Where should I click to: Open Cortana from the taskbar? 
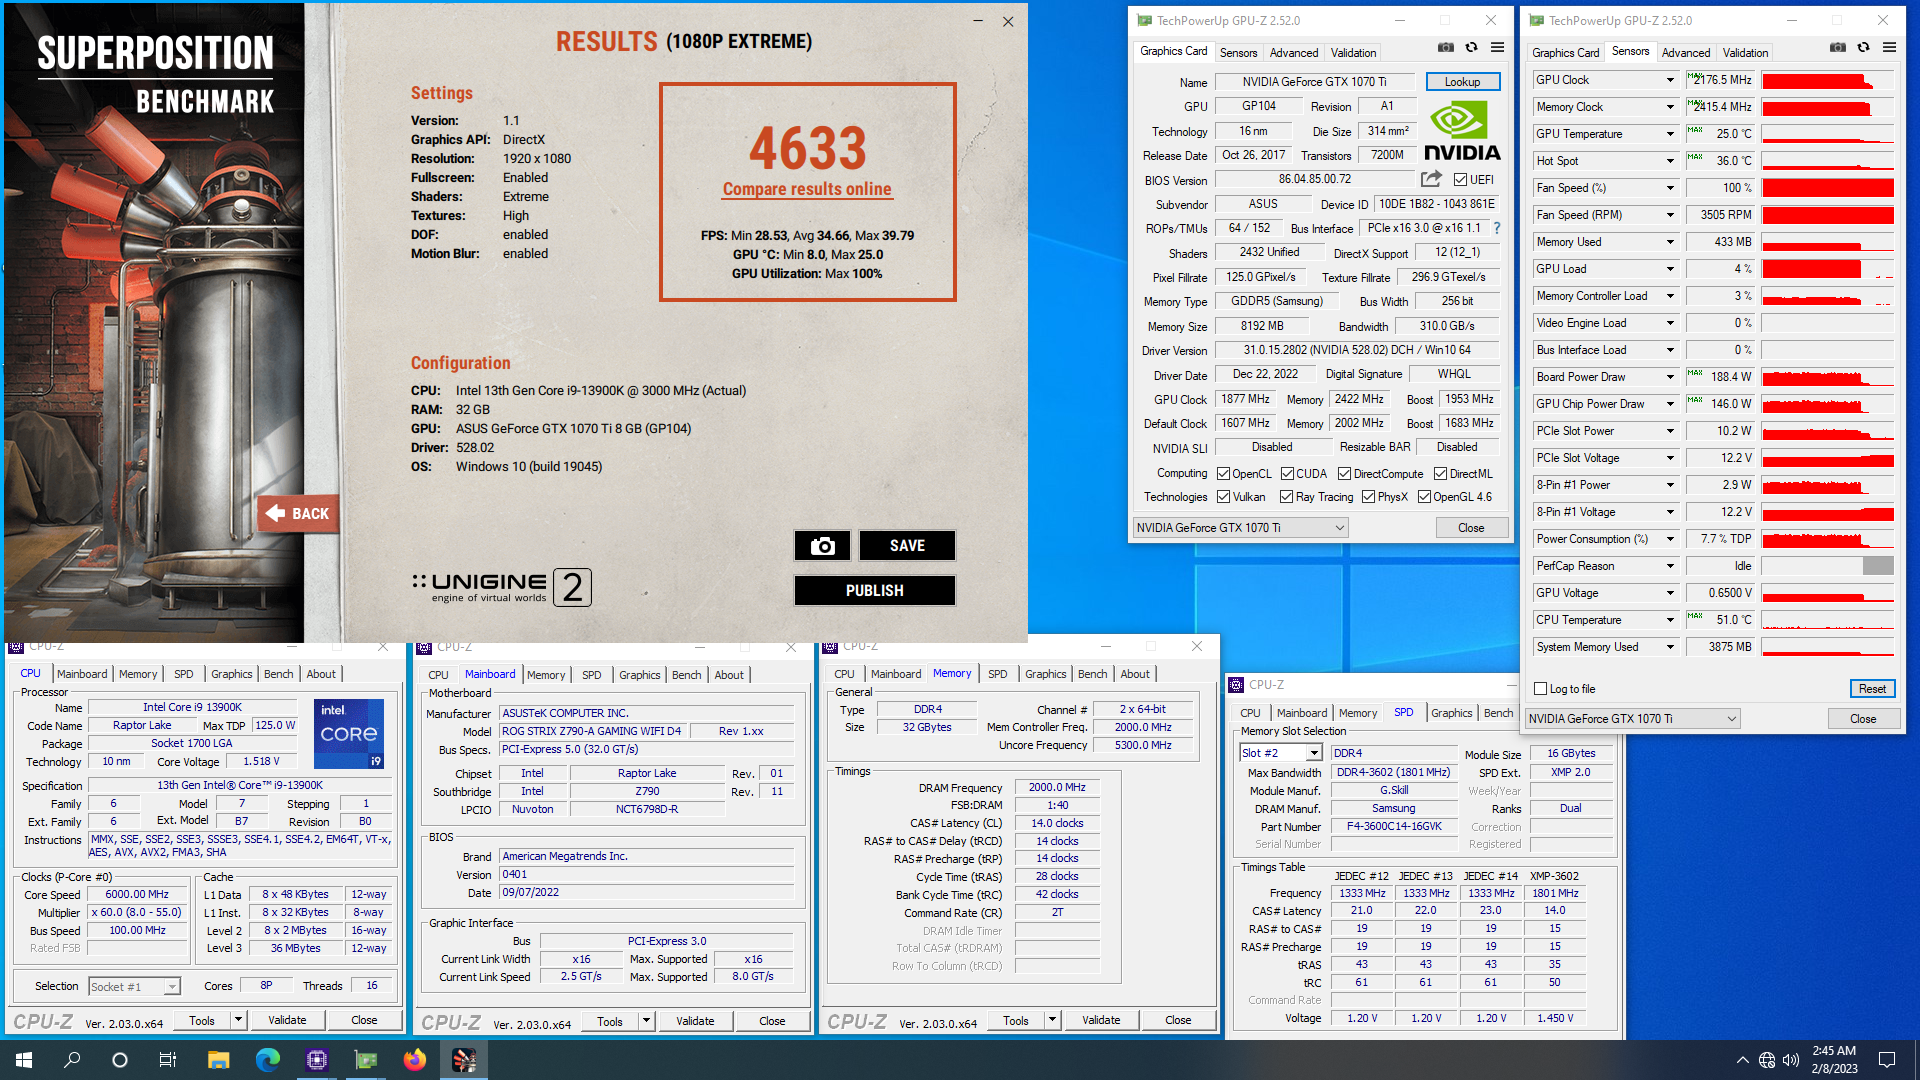tap(120, 1060)
